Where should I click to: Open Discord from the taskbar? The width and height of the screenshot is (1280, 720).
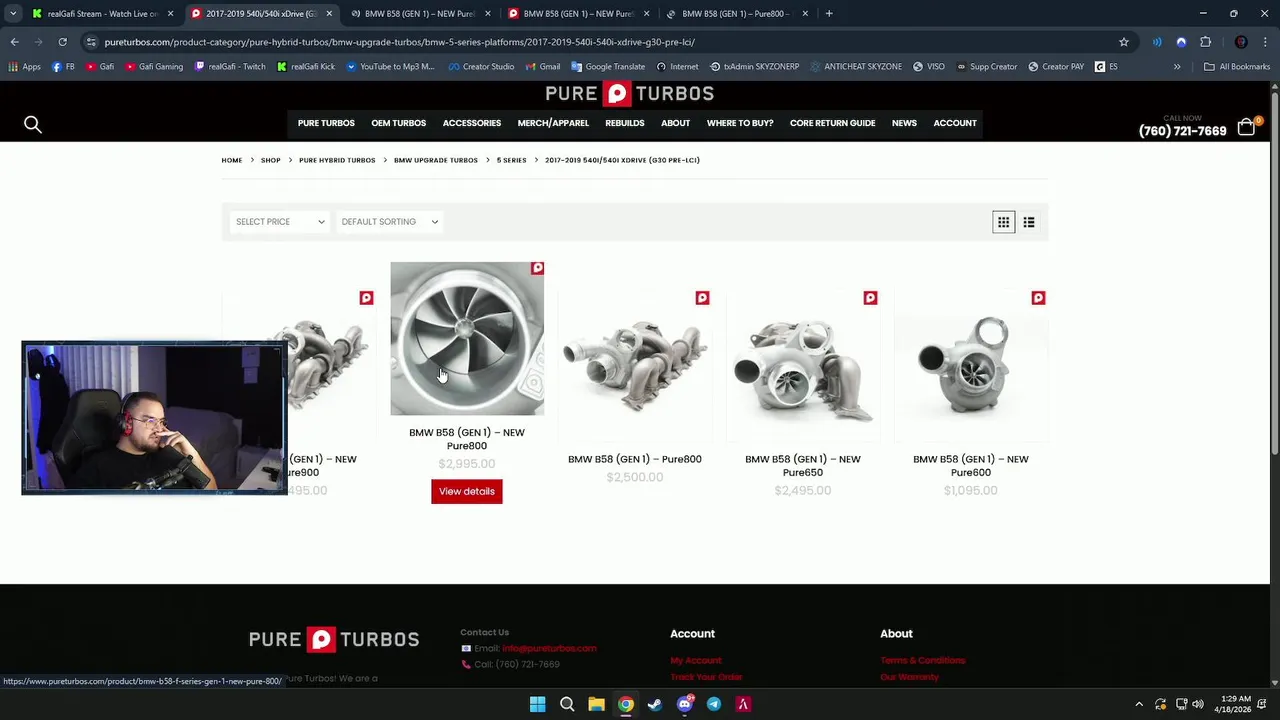pyautogui.click(x=685, y=704)
